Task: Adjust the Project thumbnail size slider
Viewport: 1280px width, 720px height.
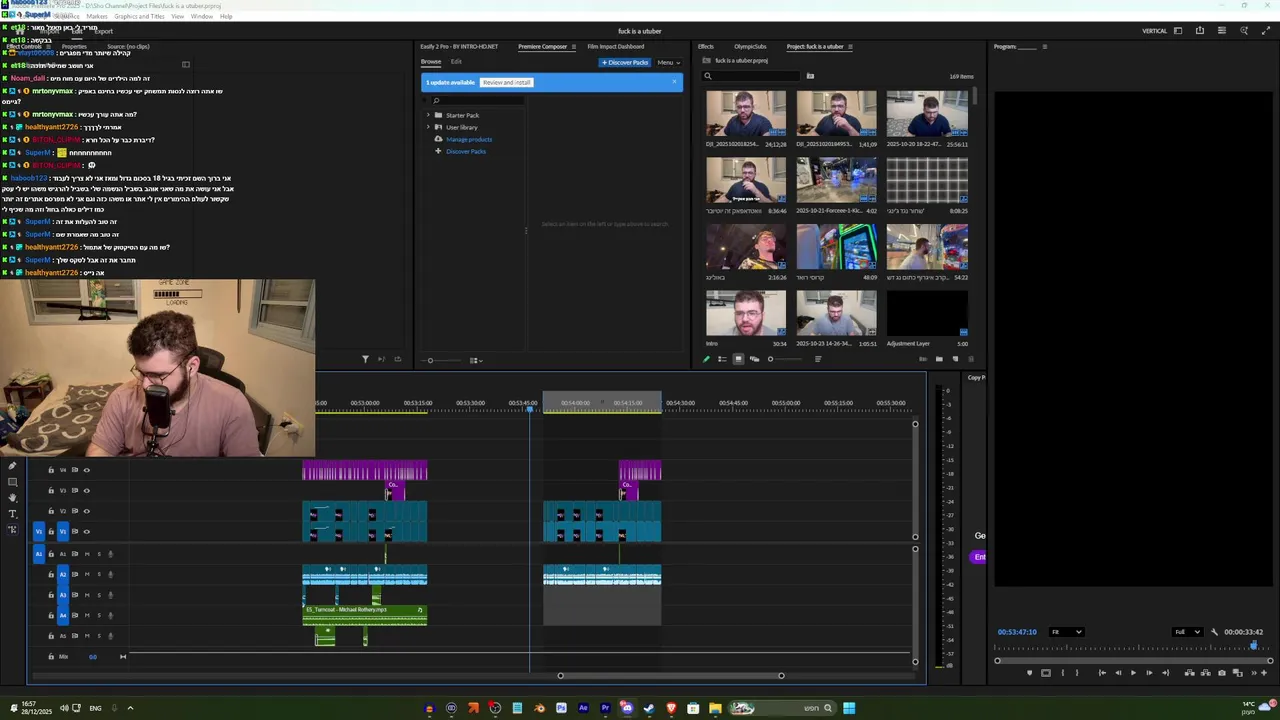Action: (x=786, y=359)
